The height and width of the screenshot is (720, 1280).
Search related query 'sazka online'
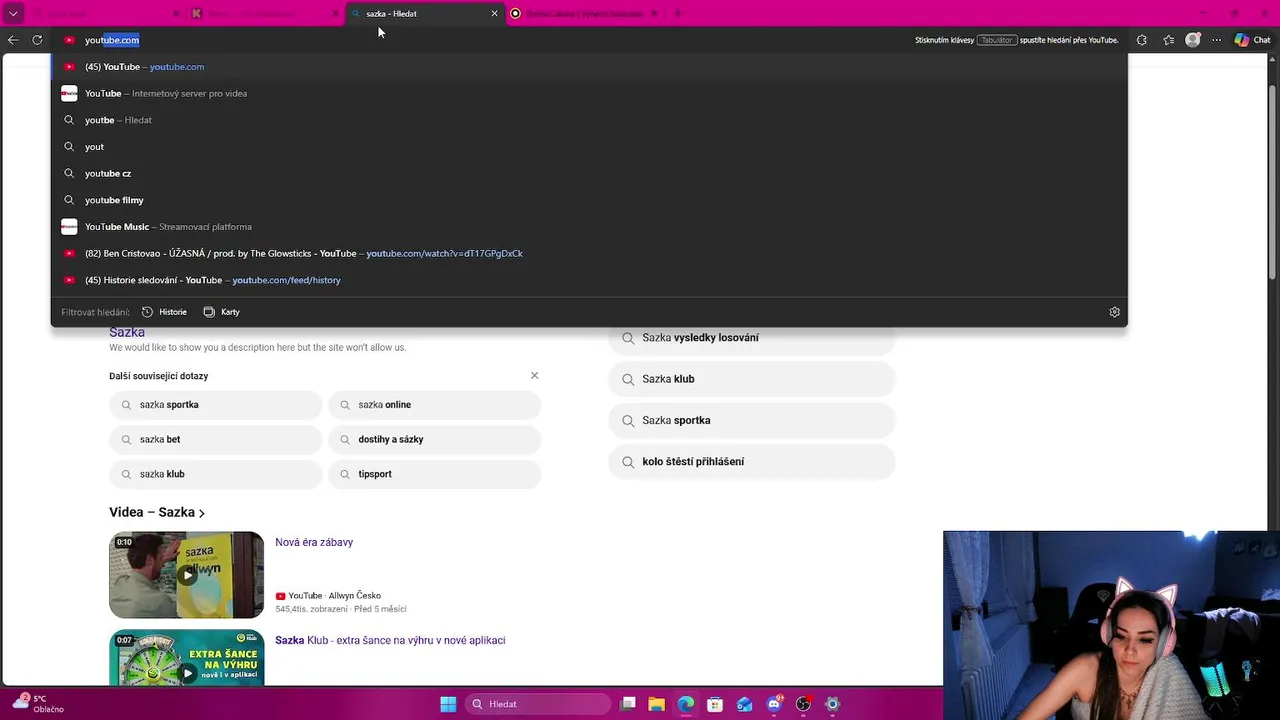(434, 405)
